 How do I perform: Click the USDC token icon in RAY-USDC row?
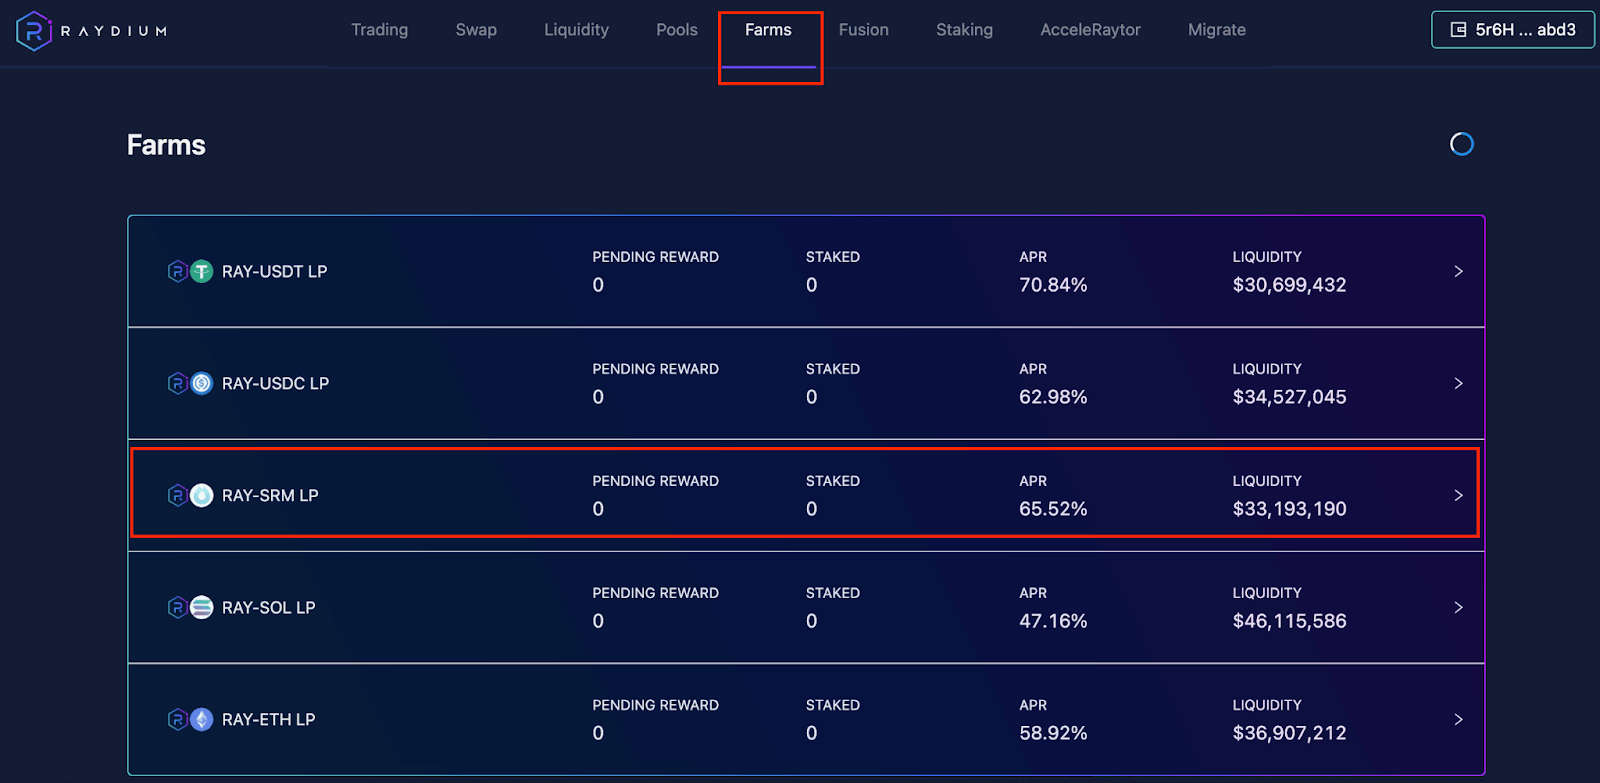[x=202, y=383]
